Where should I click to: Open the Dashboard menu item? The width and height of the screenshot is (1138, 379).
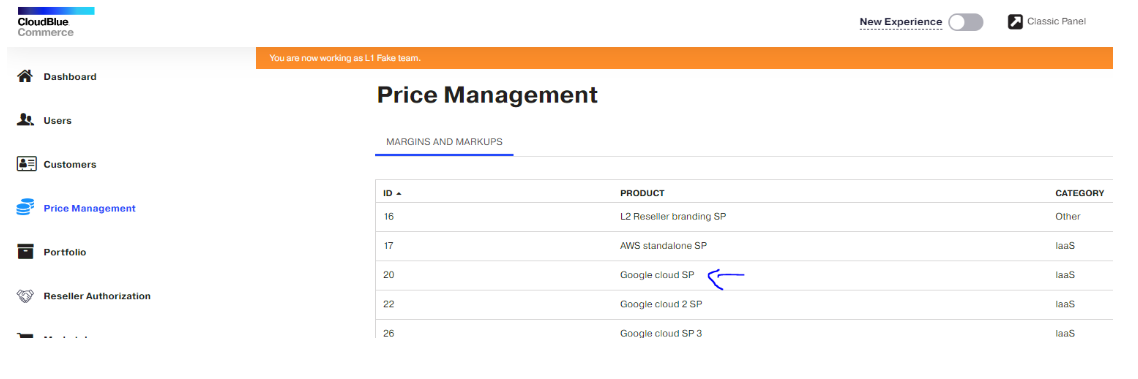70,76
